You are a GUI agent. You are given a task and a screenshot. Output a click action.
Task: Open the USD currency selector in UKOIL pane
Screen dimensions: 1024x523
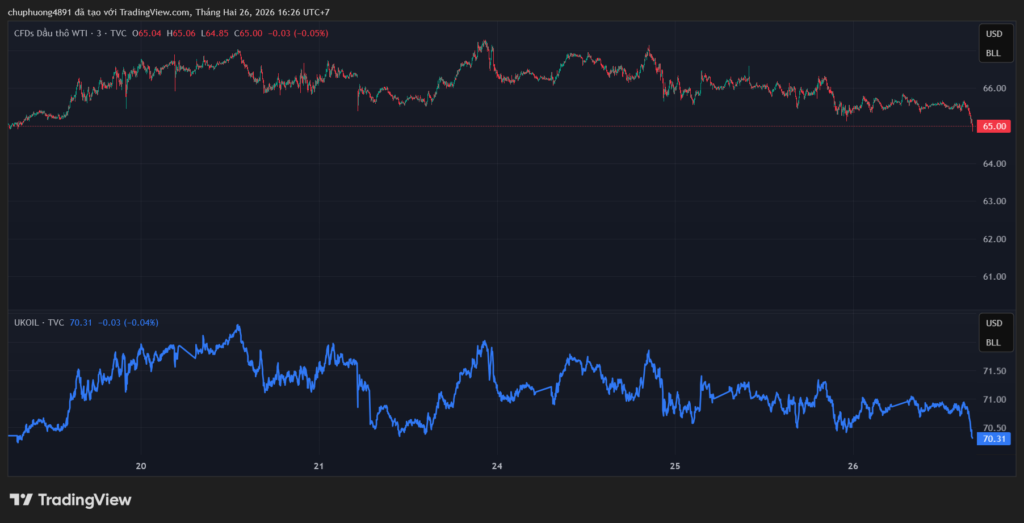click(x=993, y=323)
